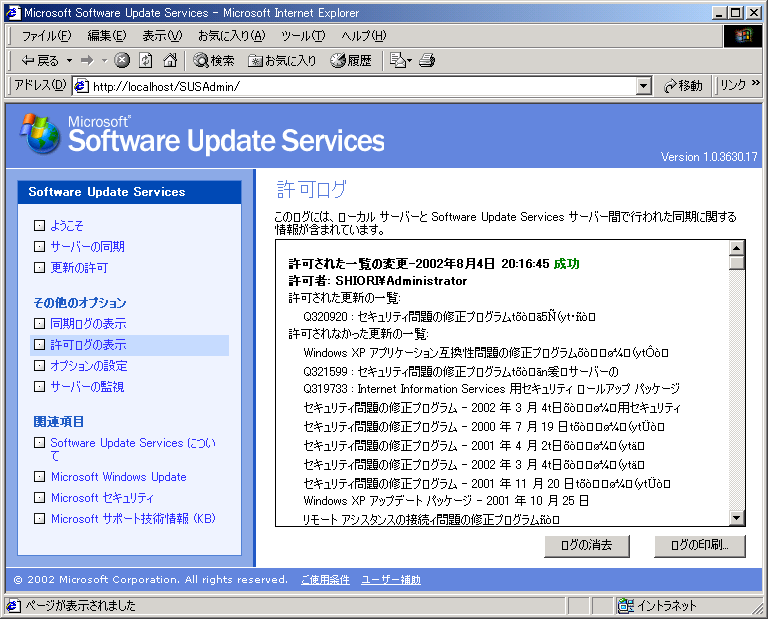Viewport: 768px width, 619px height.
Task: Expand the リンク links bar chevron
Action: (756, 83)
